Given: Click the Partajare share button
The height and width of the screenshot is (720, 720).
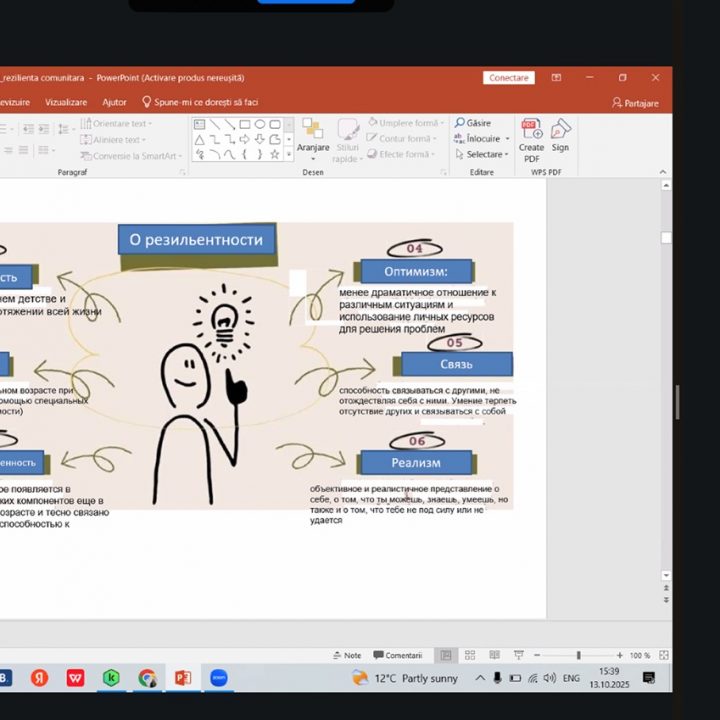Looking at the screenshot, I should point(636,103).
